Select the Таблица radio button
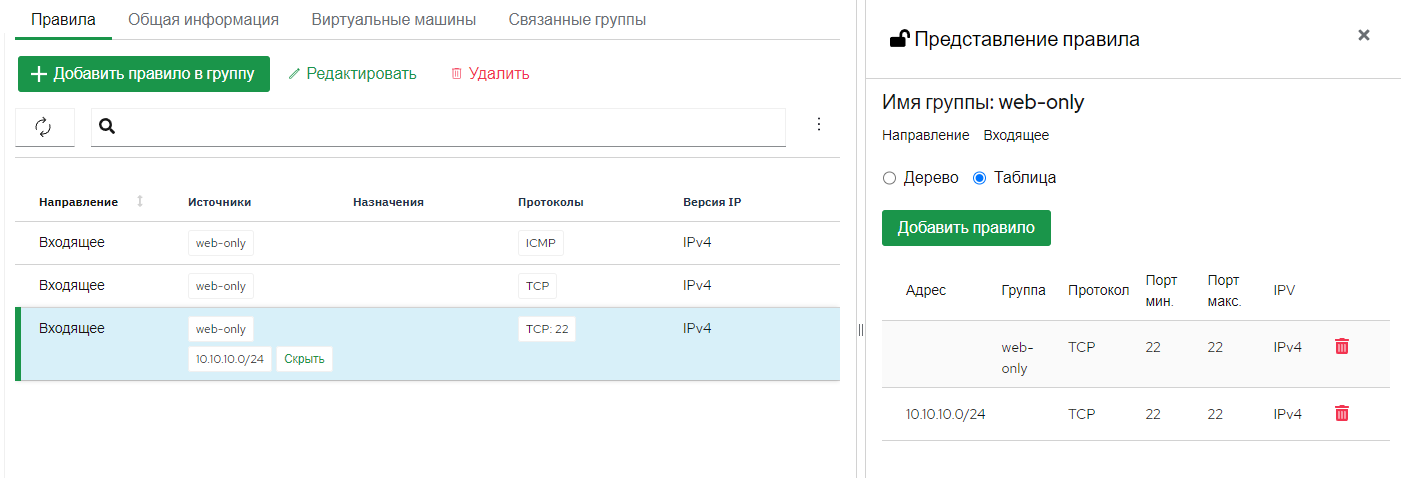 click(x=979, y=178)
